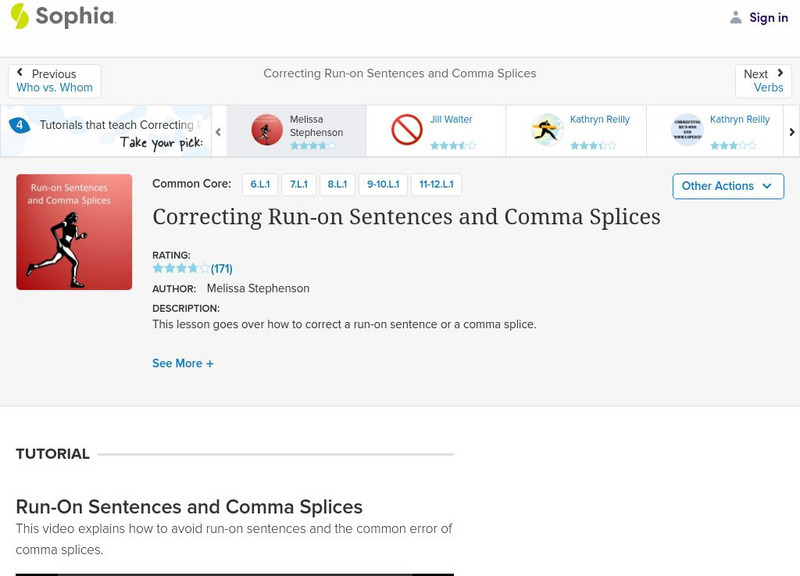The height and width of the screenshot is (576, 800).
Task: Choose first Kathryn Reilly tutorial avatar
Action: tap(547, 130)
